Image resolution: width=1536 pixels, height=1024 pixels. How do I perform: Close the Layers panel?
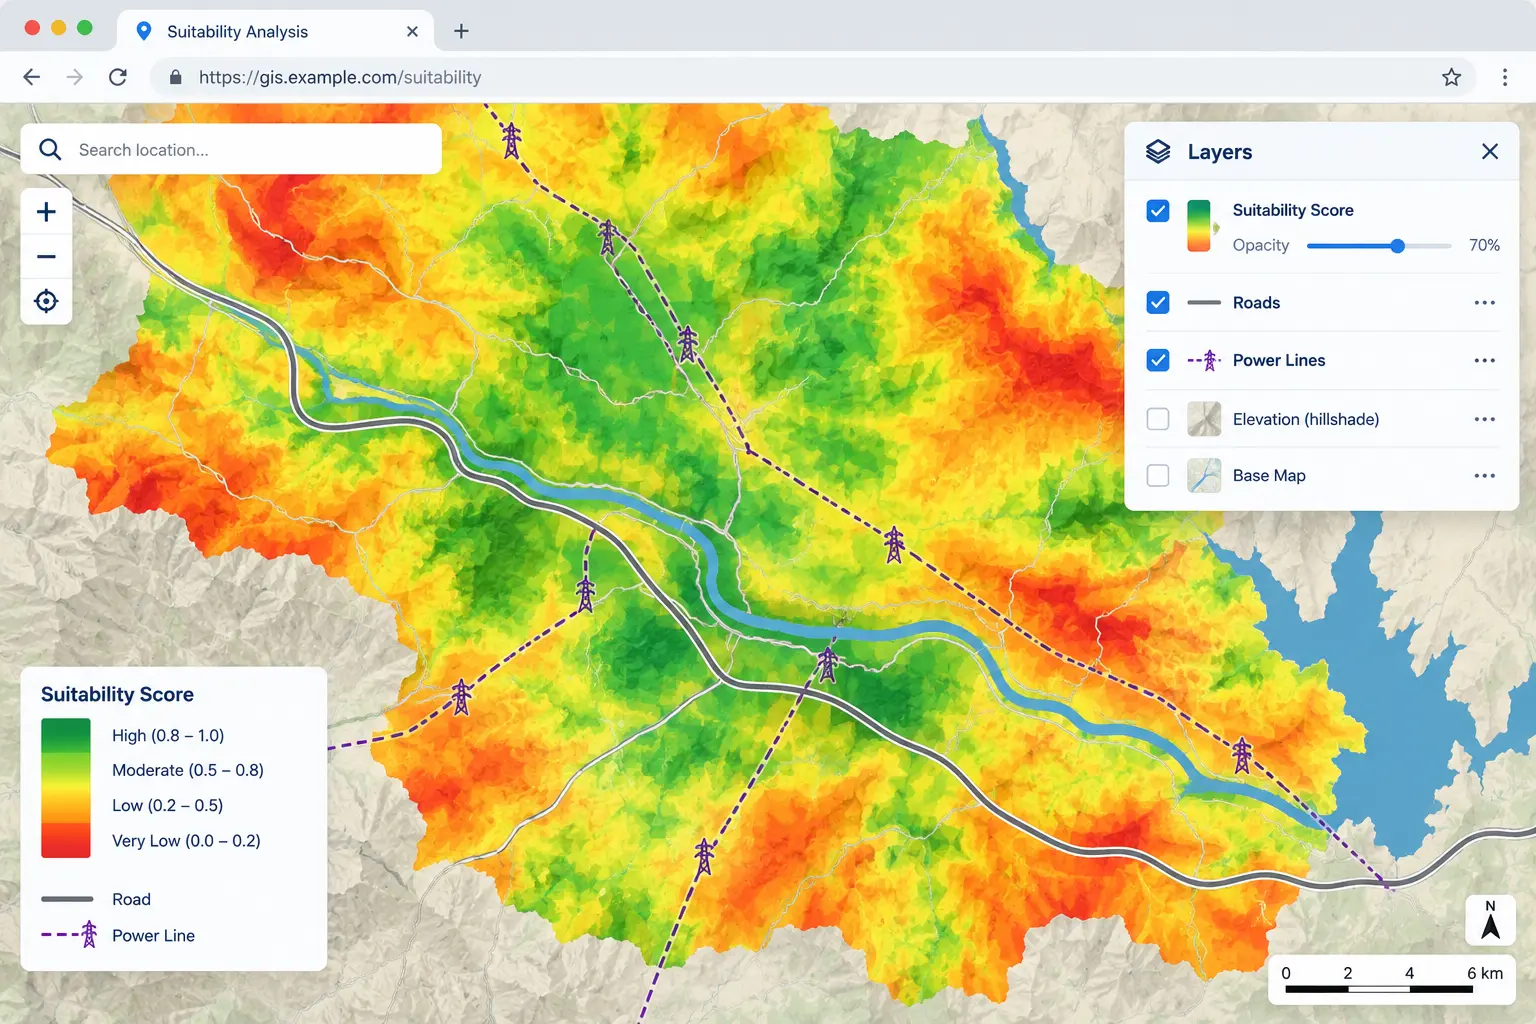[x=1490, y=151]
